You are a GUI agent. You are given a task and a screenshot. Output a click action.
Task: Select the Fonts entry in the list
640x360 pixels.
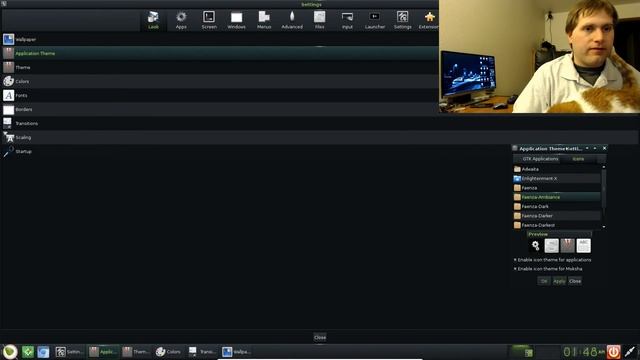point(220,95)
